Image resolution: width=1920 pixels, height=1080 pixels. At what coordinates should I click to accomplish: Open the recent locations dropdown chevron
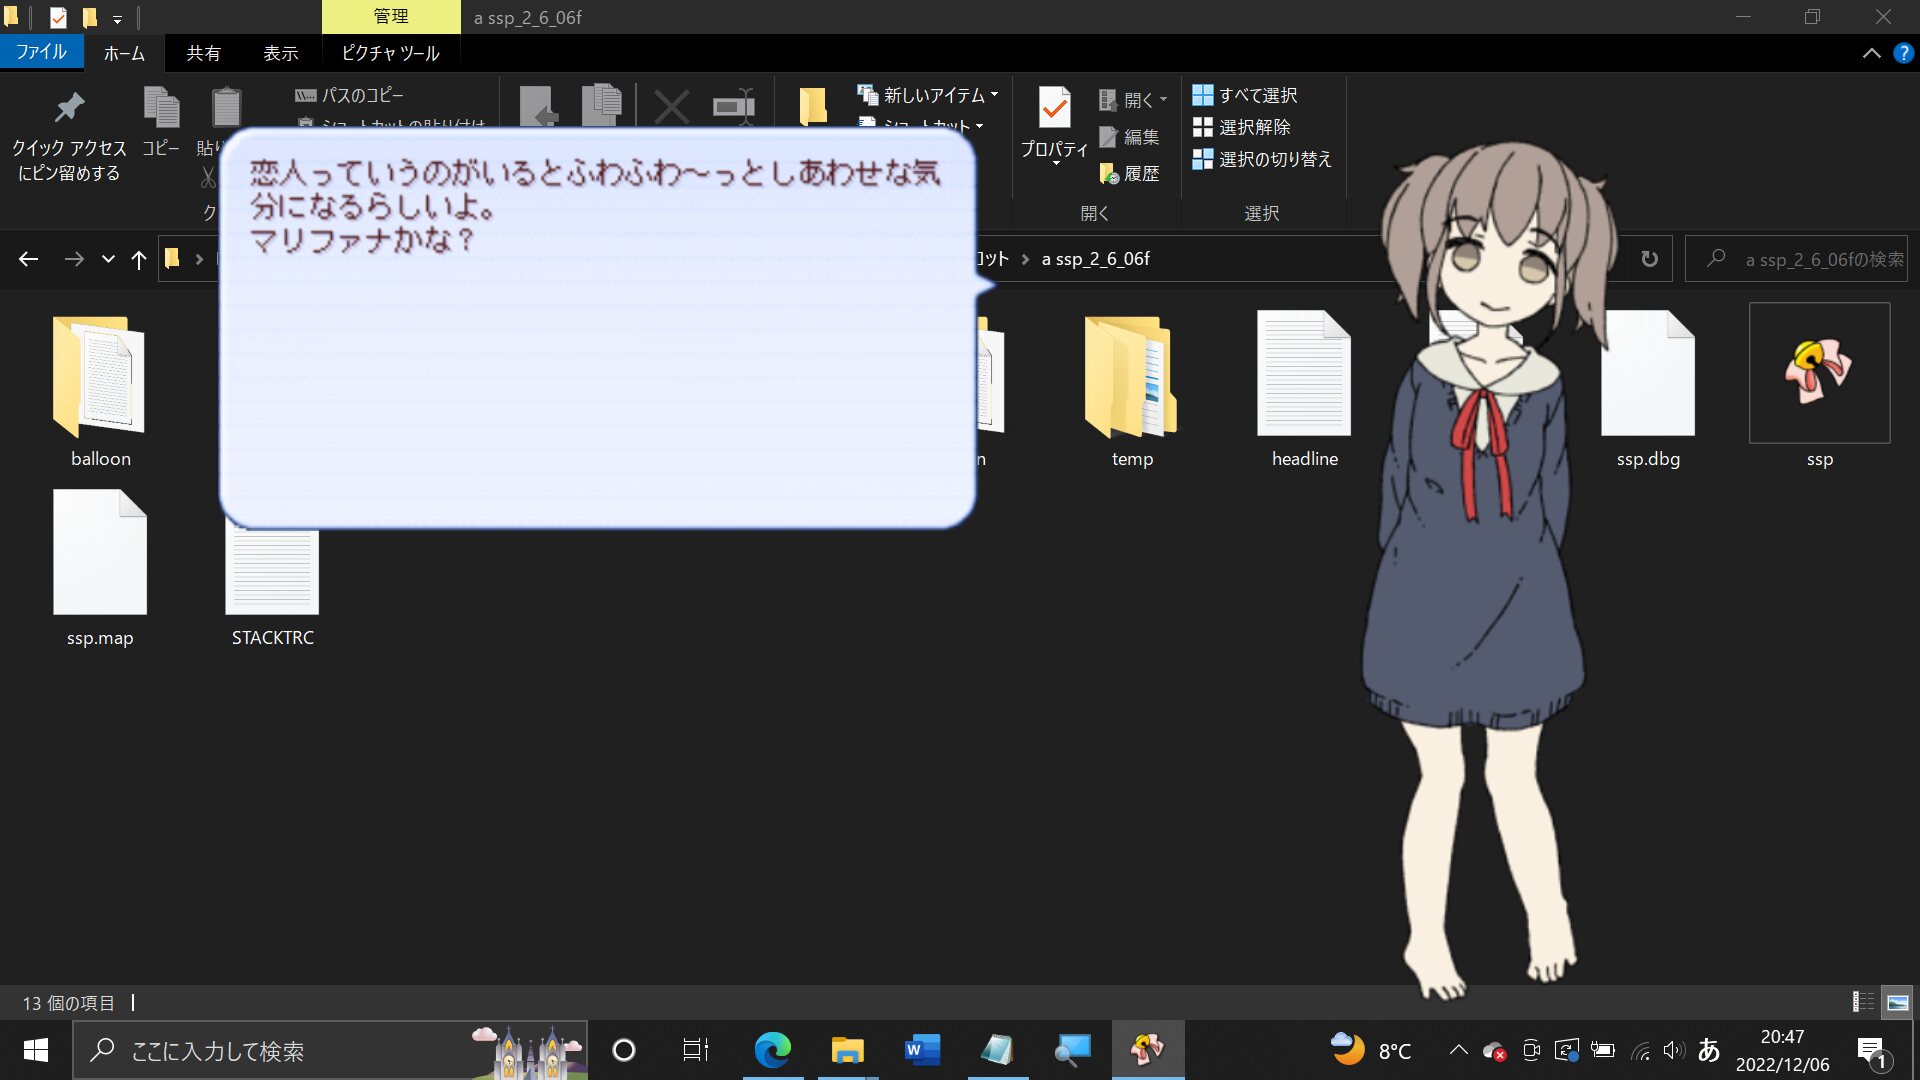point(108,259)
